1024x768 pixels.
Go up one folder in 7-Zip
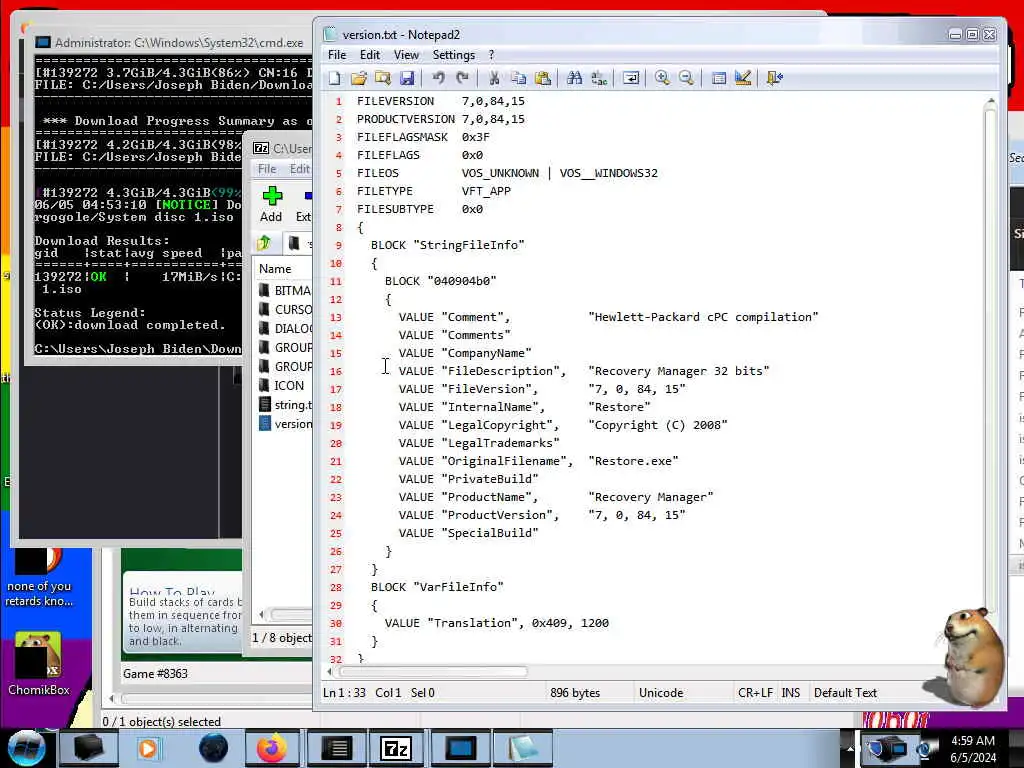coord(264,244)
